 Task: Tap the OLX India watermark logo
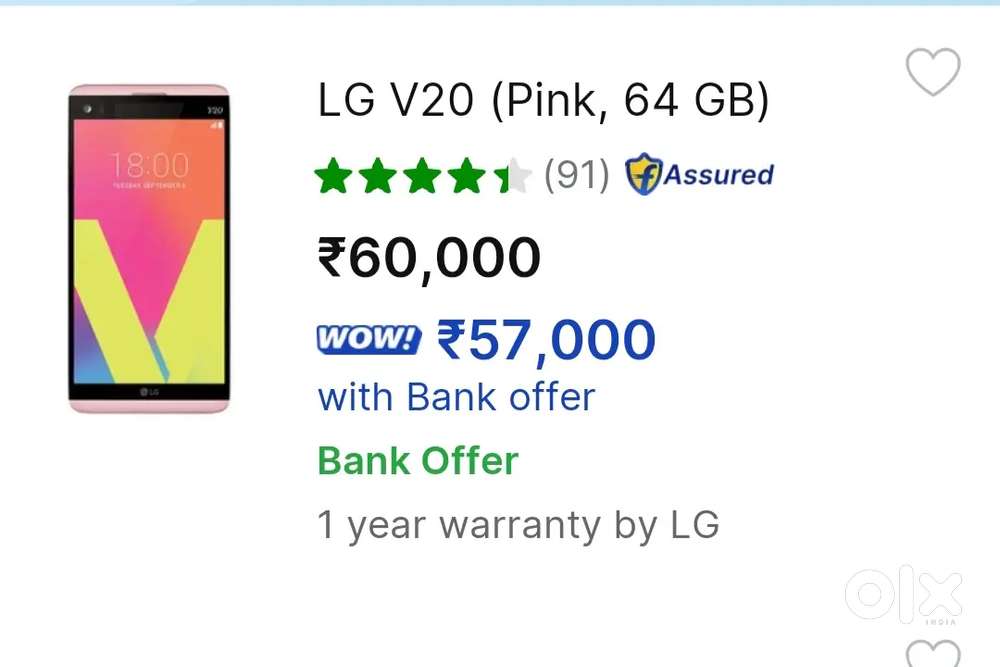click(903, 595)
